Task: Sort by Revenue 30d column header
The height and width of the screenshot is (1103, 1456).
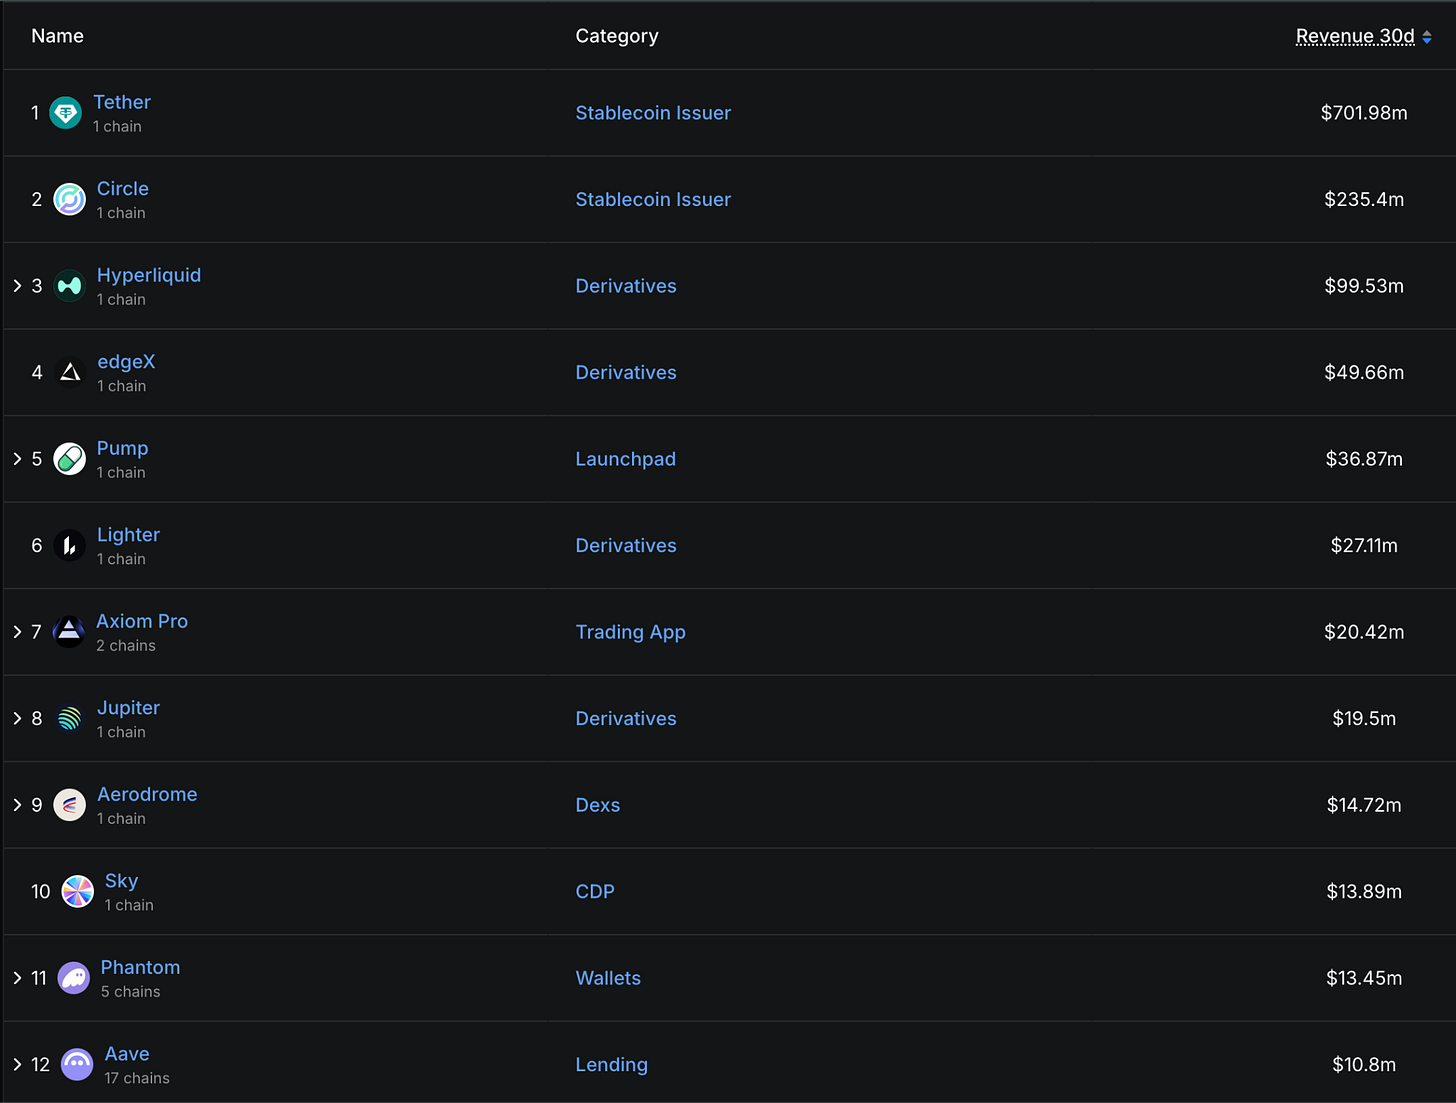Action: 1354,36
